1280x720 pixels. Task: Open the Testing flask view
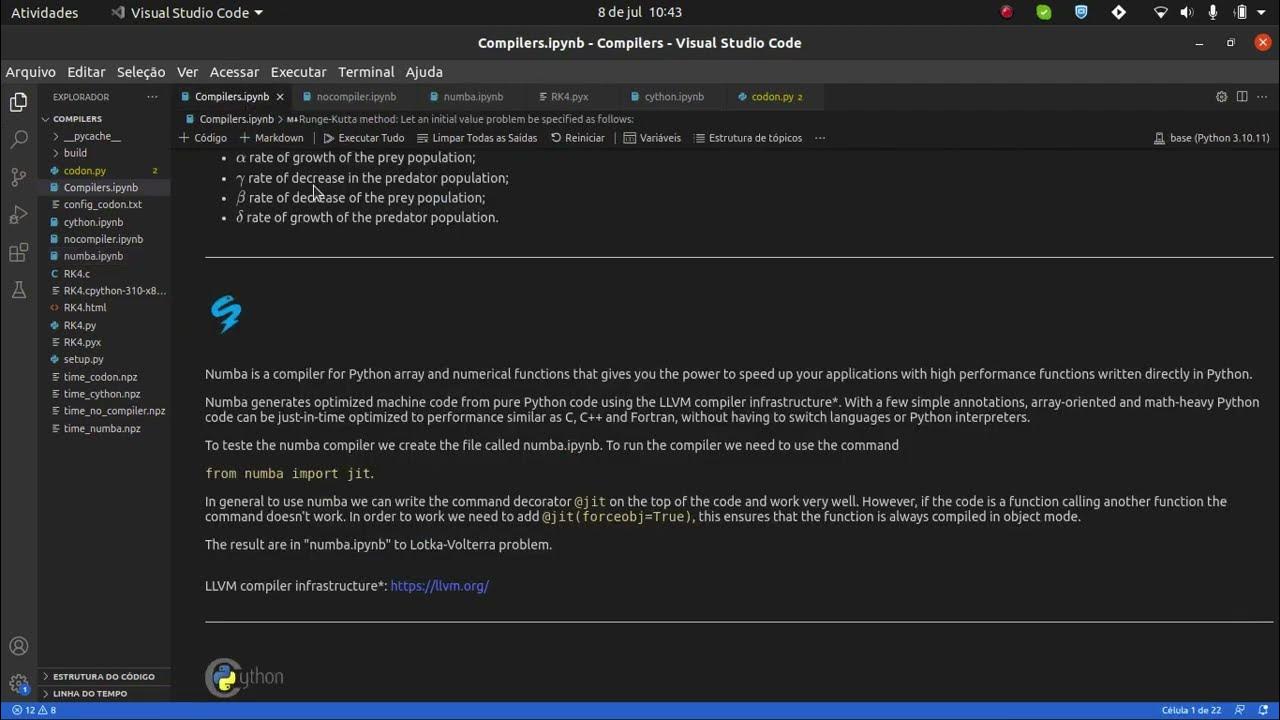coord(18,291)
